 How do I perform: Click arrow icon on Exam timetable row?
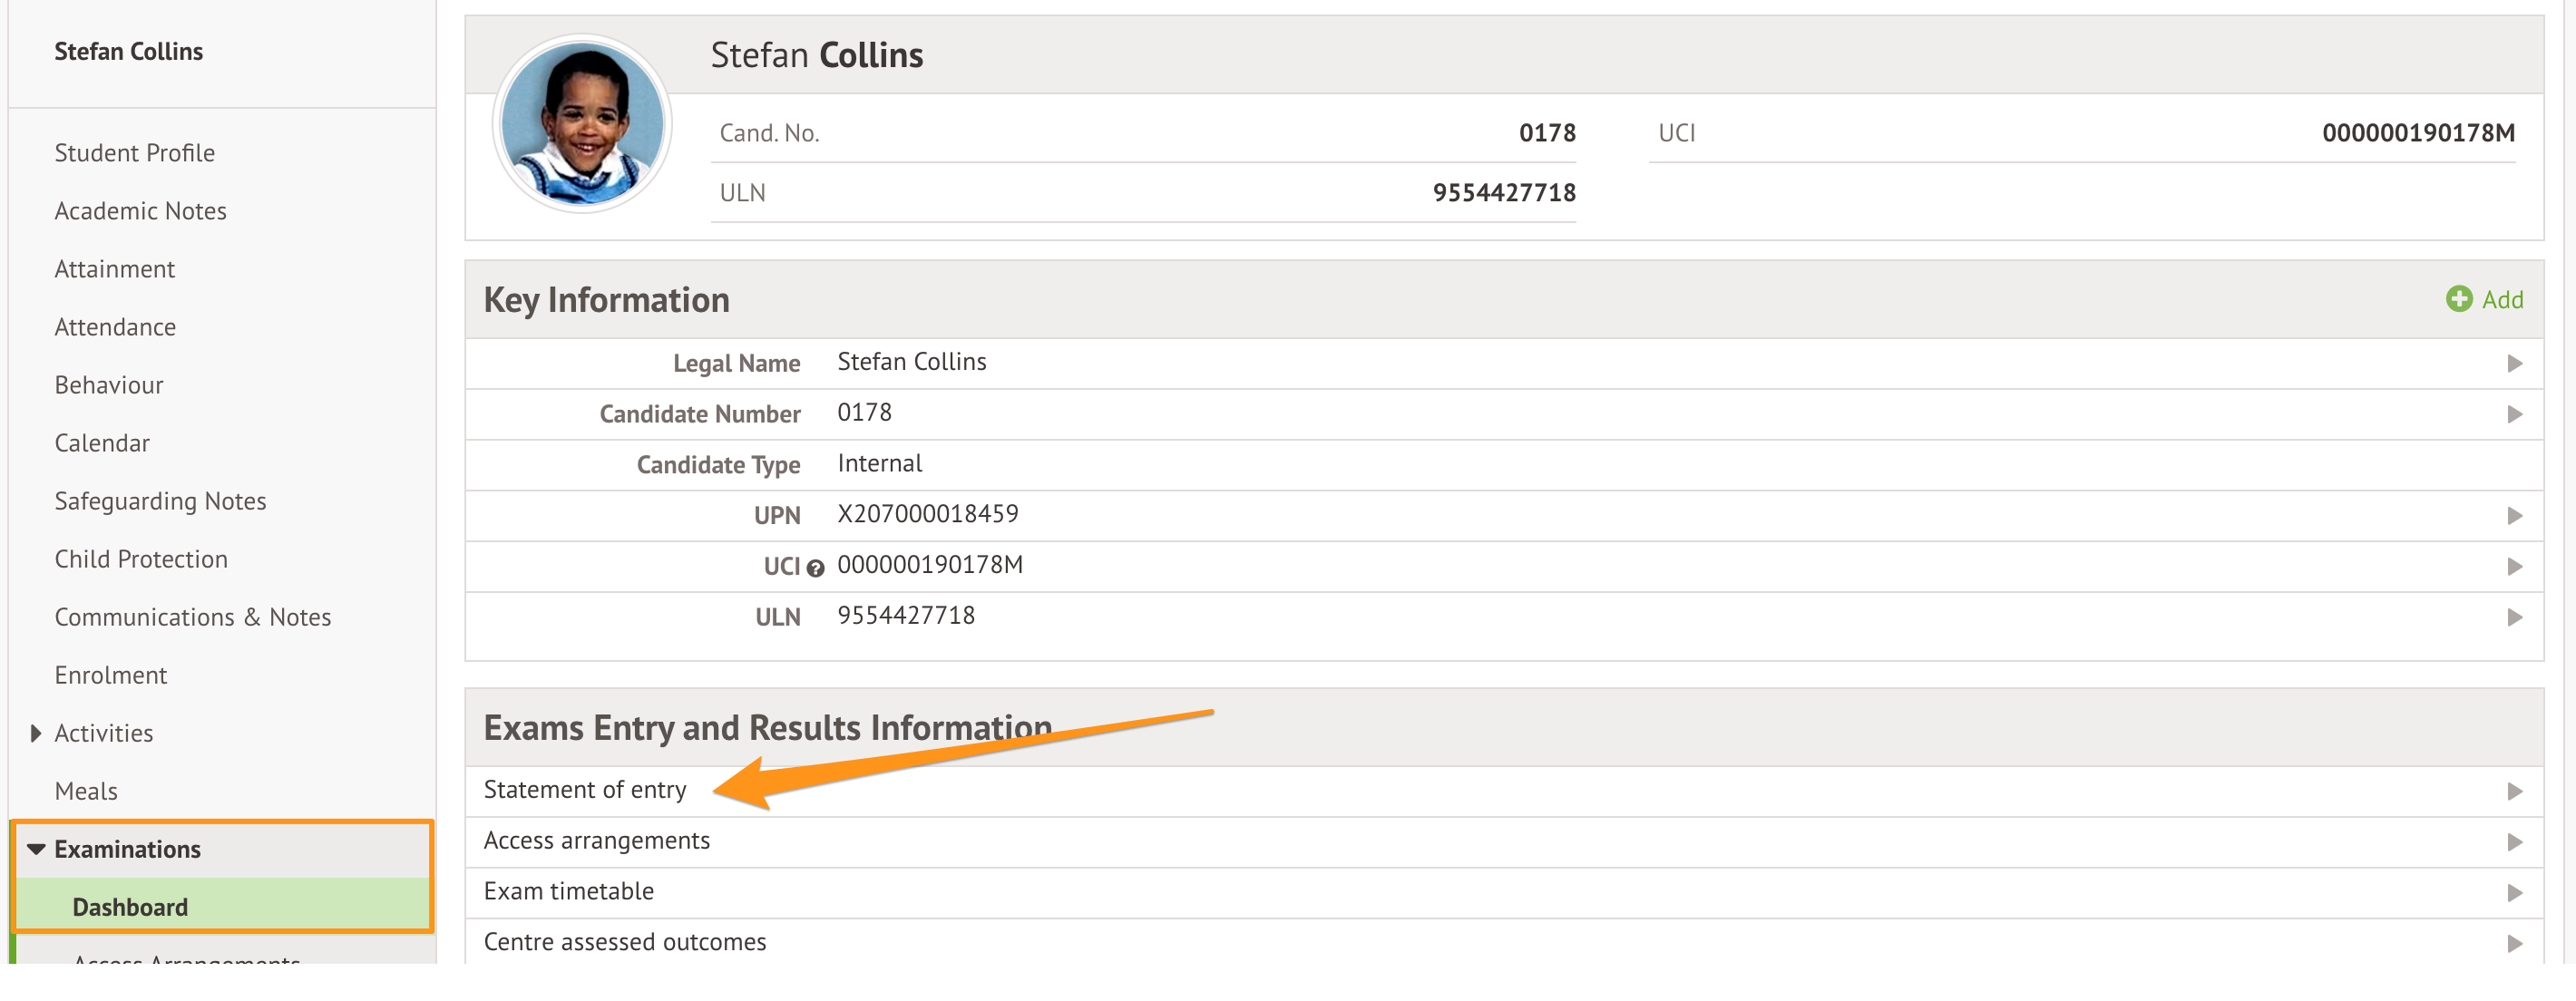(2514, 892)
